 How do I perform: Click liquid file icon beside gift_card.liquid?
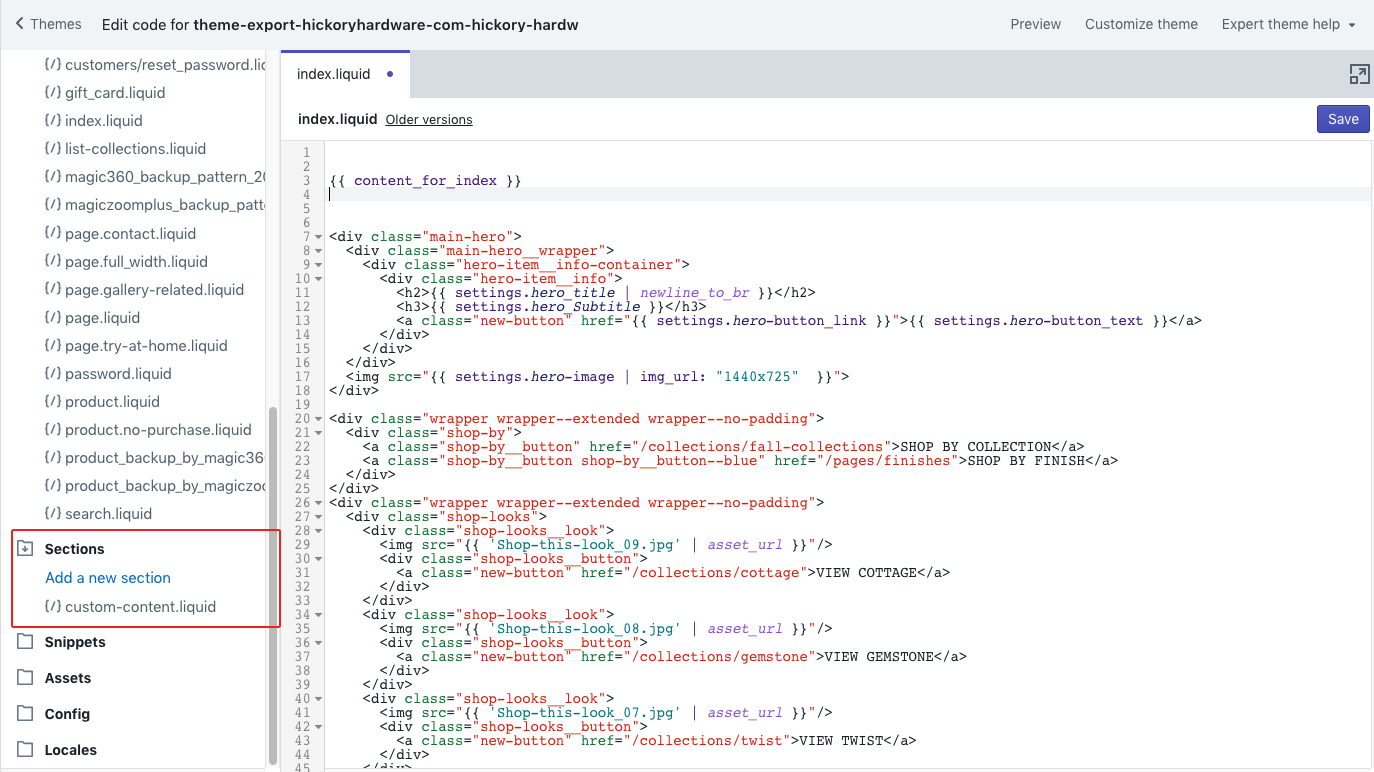click(53, 92)
